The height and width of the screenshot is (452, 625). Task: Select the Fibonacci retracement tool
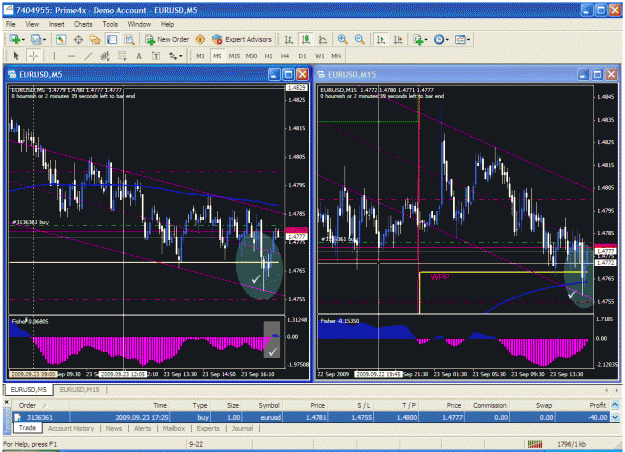pyautogui.click(x=122, y=56)
